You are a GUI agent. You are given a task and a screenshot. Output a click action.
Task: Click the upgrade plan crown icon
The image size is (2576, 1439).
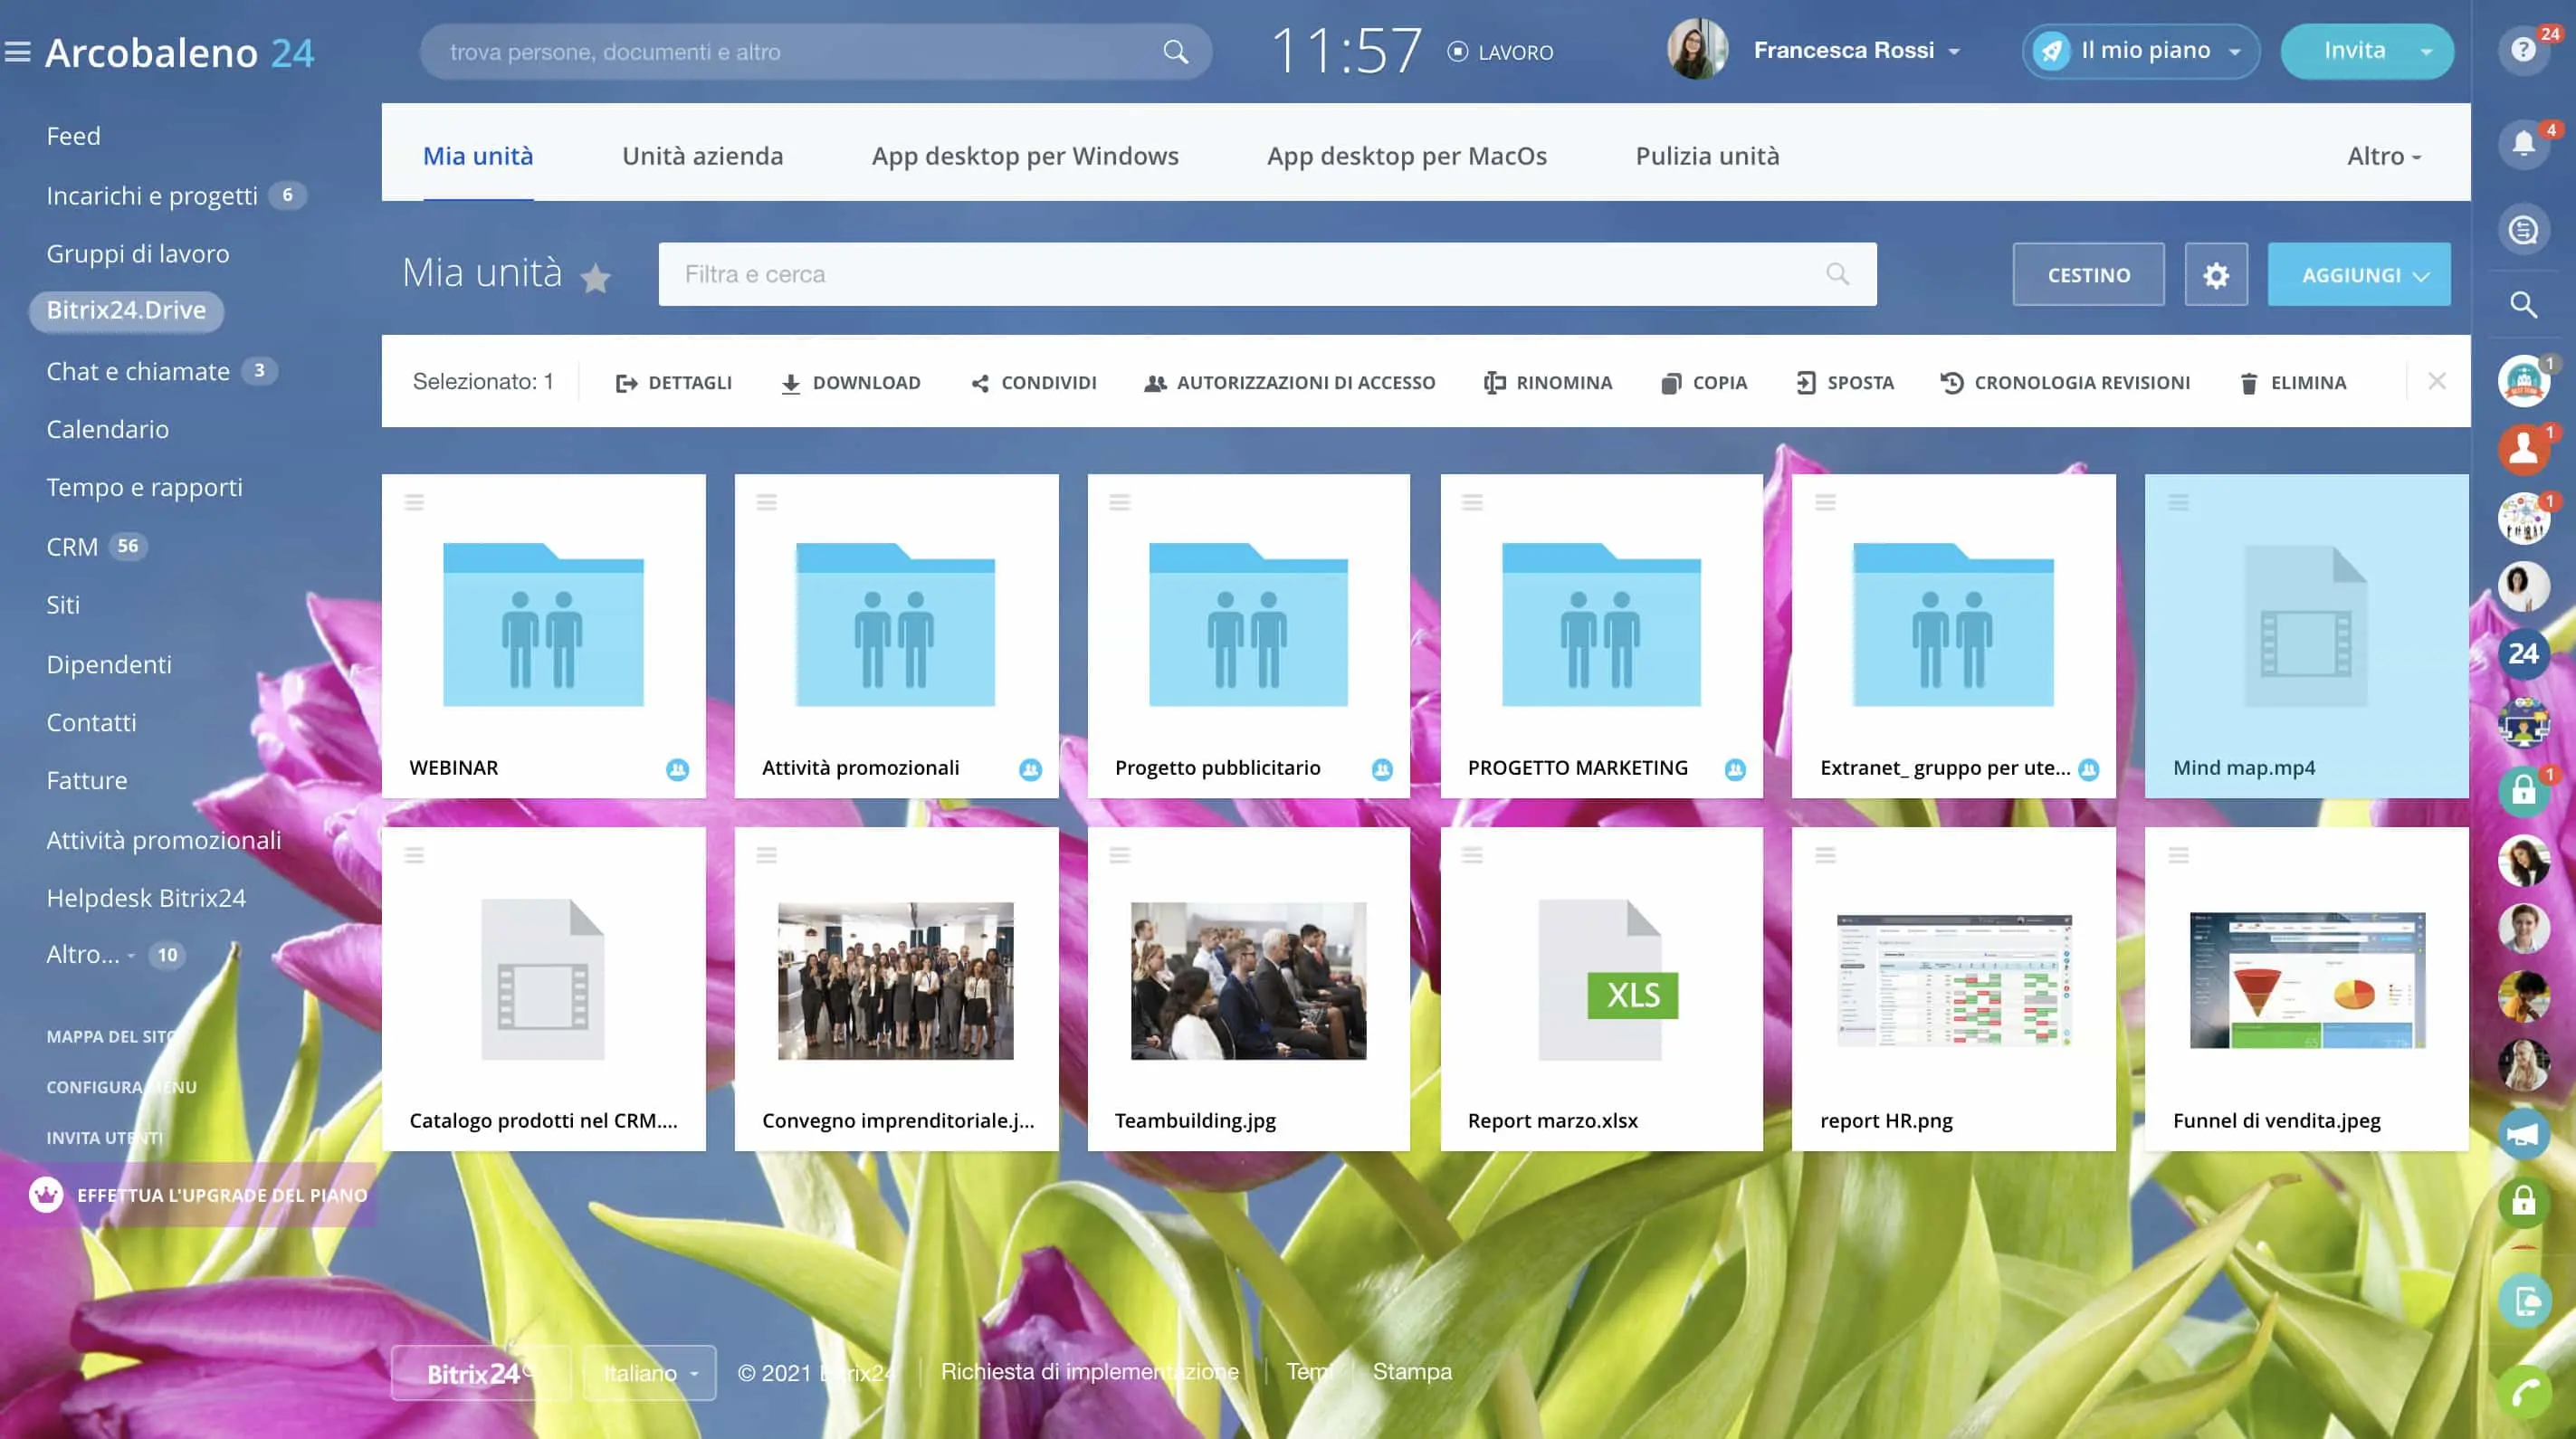click(46, 1194)
